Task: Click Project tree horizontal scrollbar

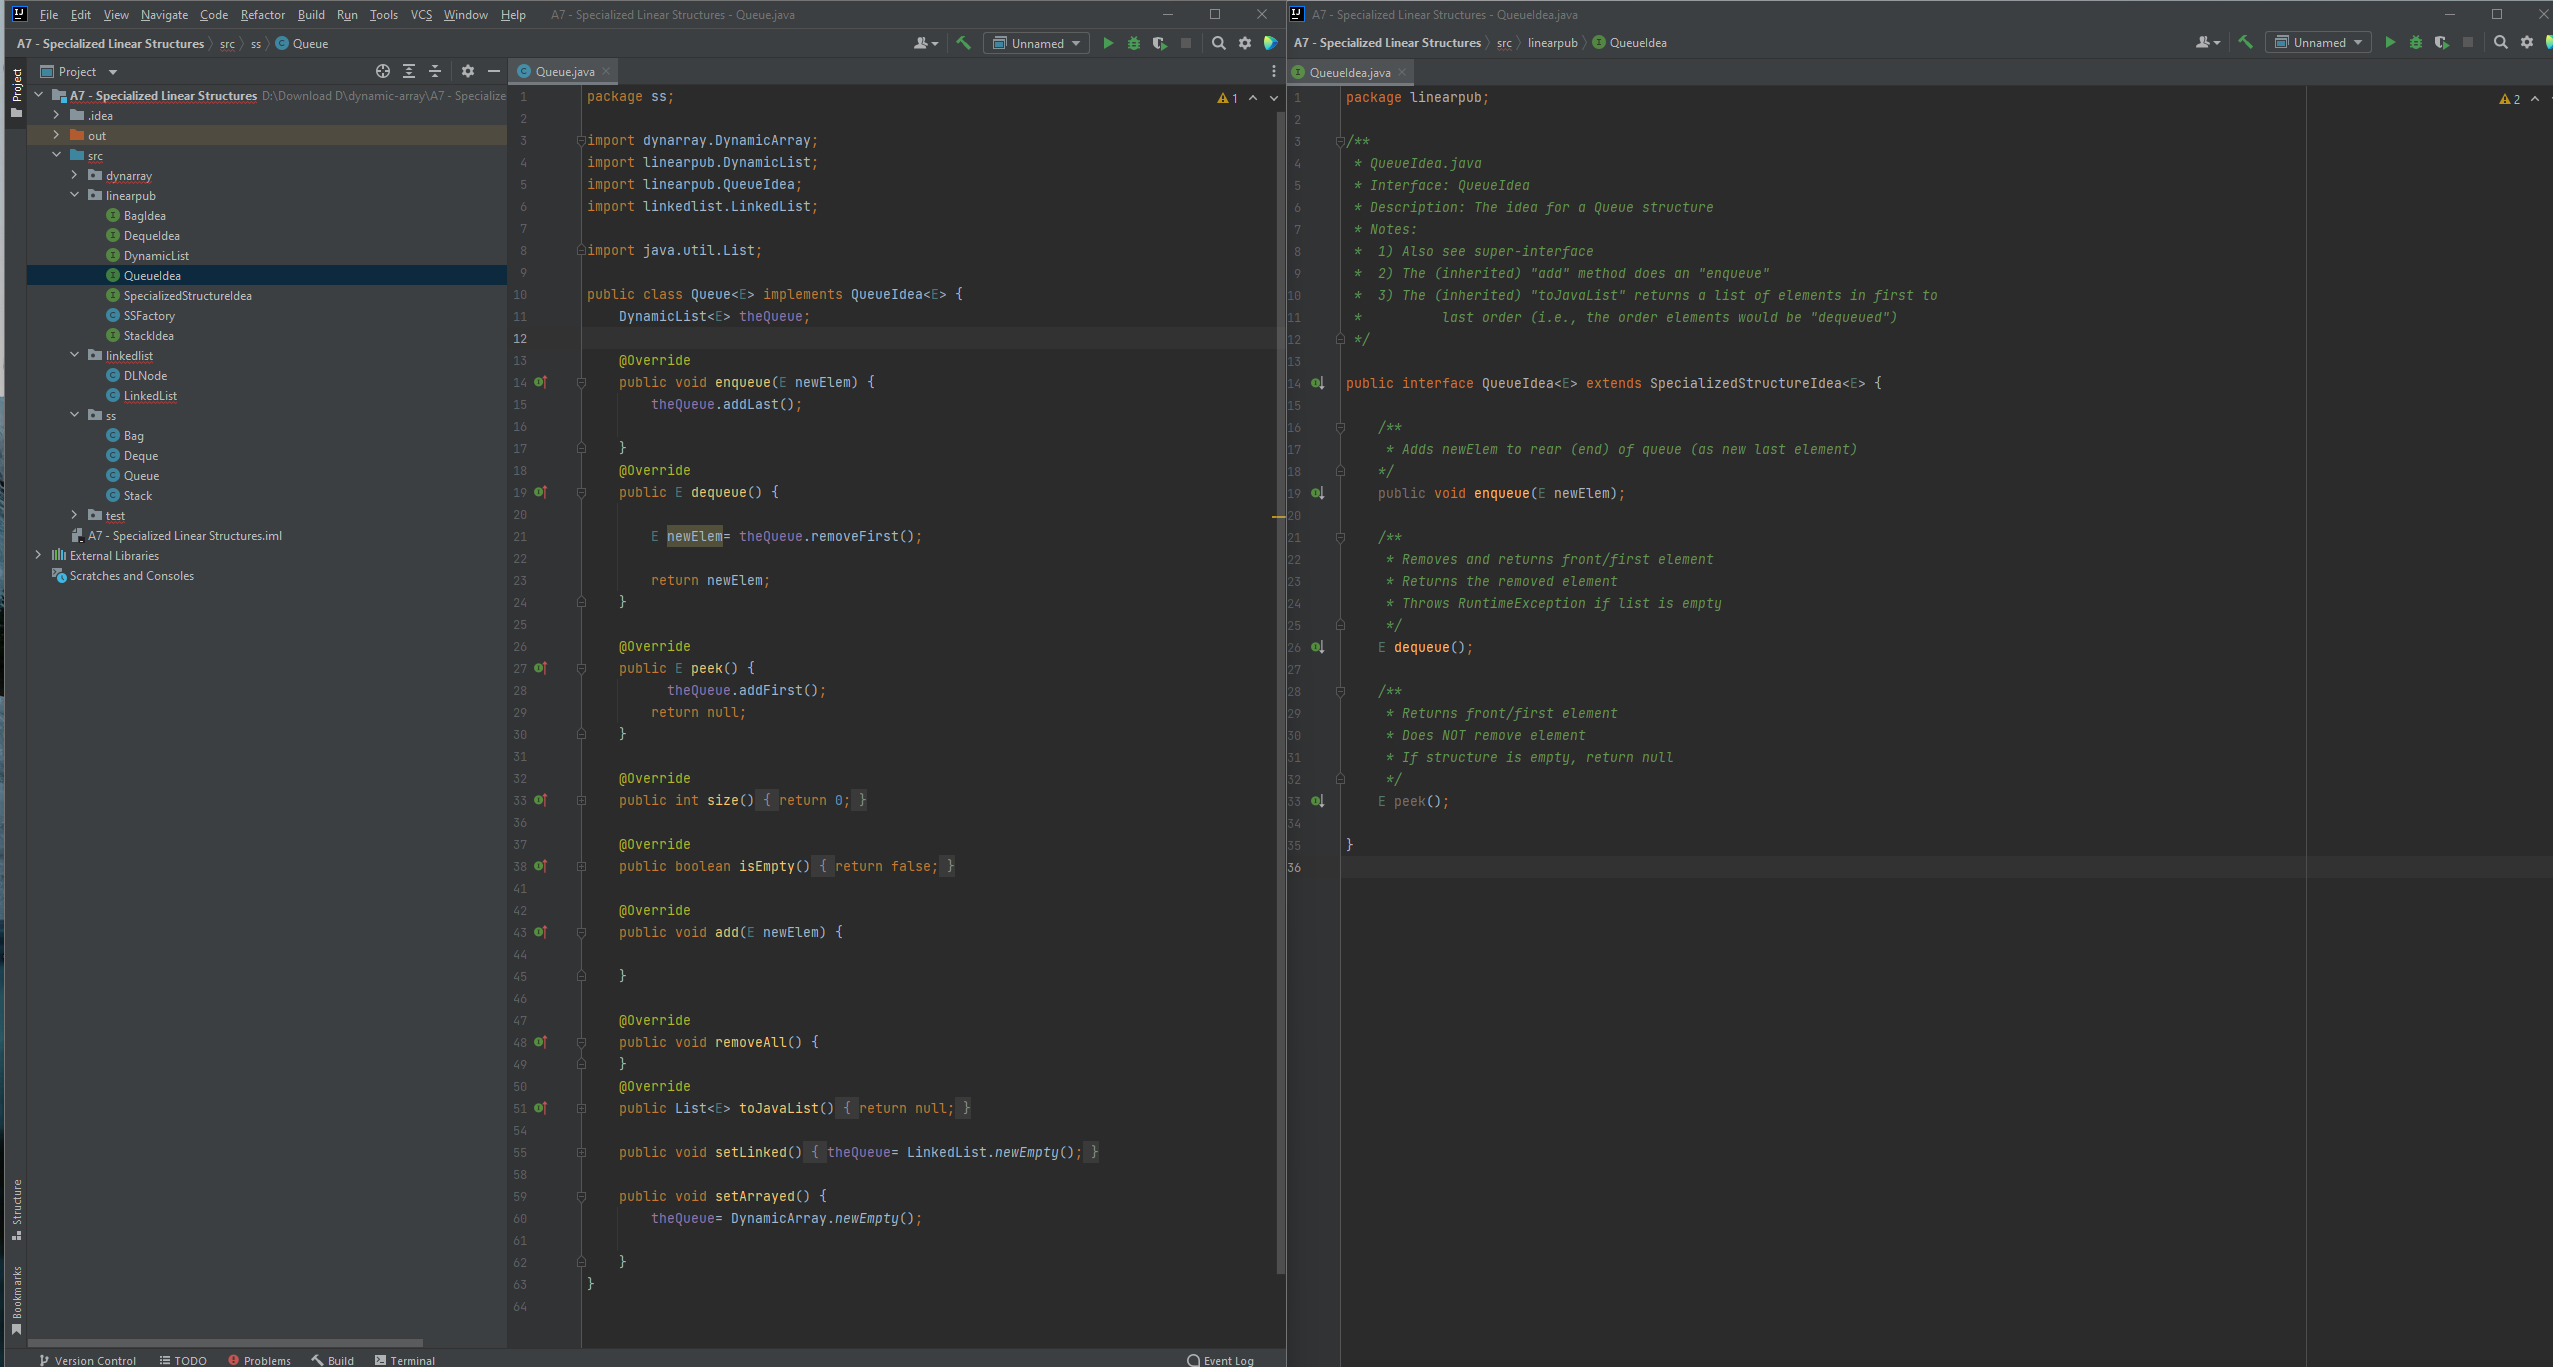Action: point(225,1342)
